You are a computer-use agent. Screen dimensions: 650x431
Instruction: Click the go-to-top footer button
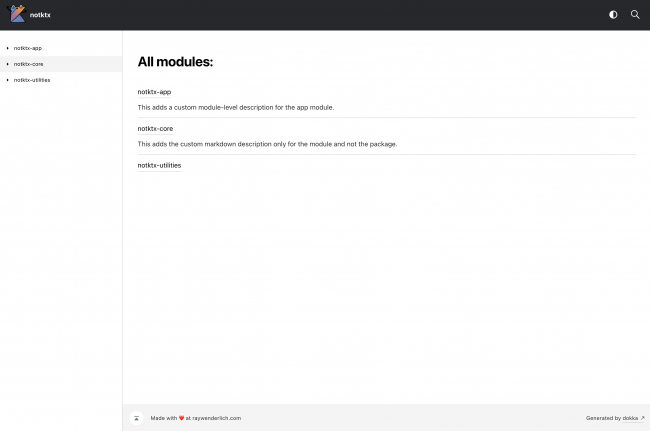click(x=136, y=418)
